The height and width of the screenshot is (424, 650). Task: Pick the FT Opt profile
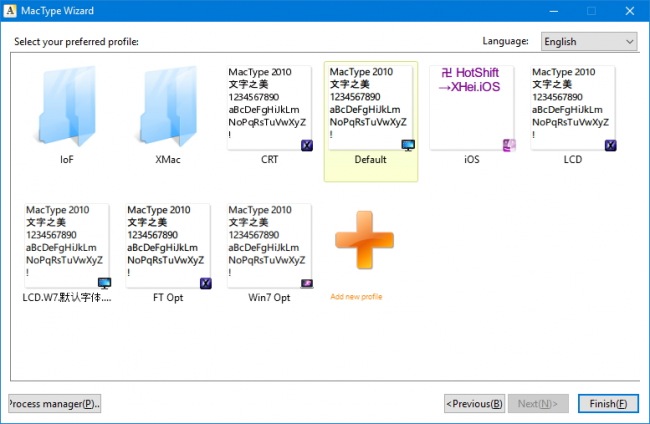point(168,246)
